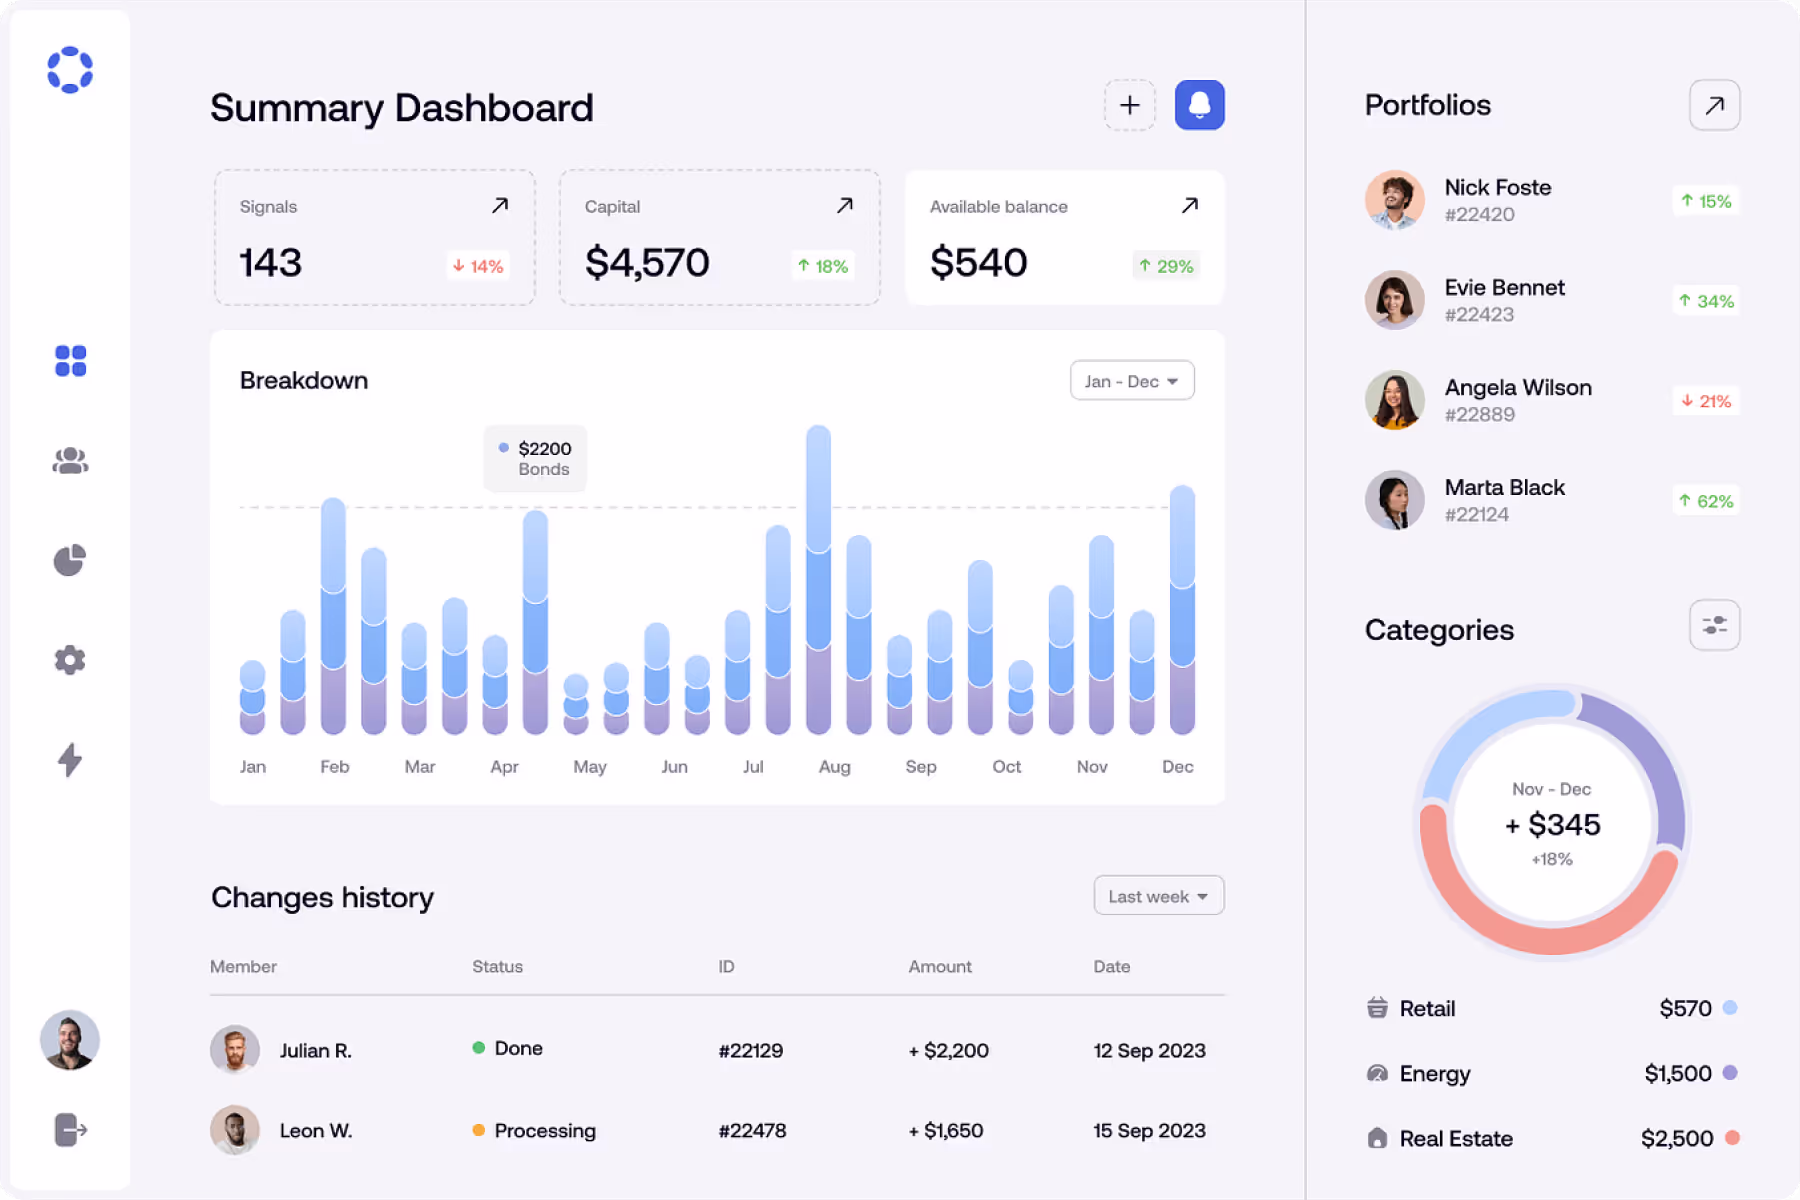The width and height of the screenshot is (1800, 1200).
Task: Open the dashboard grid icon in sidebar
Action: (x=70, y=360)
